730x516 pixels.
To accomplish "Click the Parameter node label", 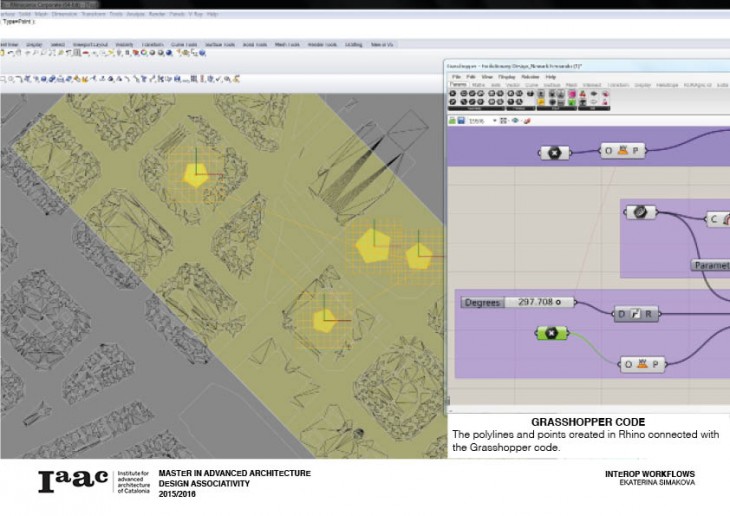I will [x=710, y=265].
